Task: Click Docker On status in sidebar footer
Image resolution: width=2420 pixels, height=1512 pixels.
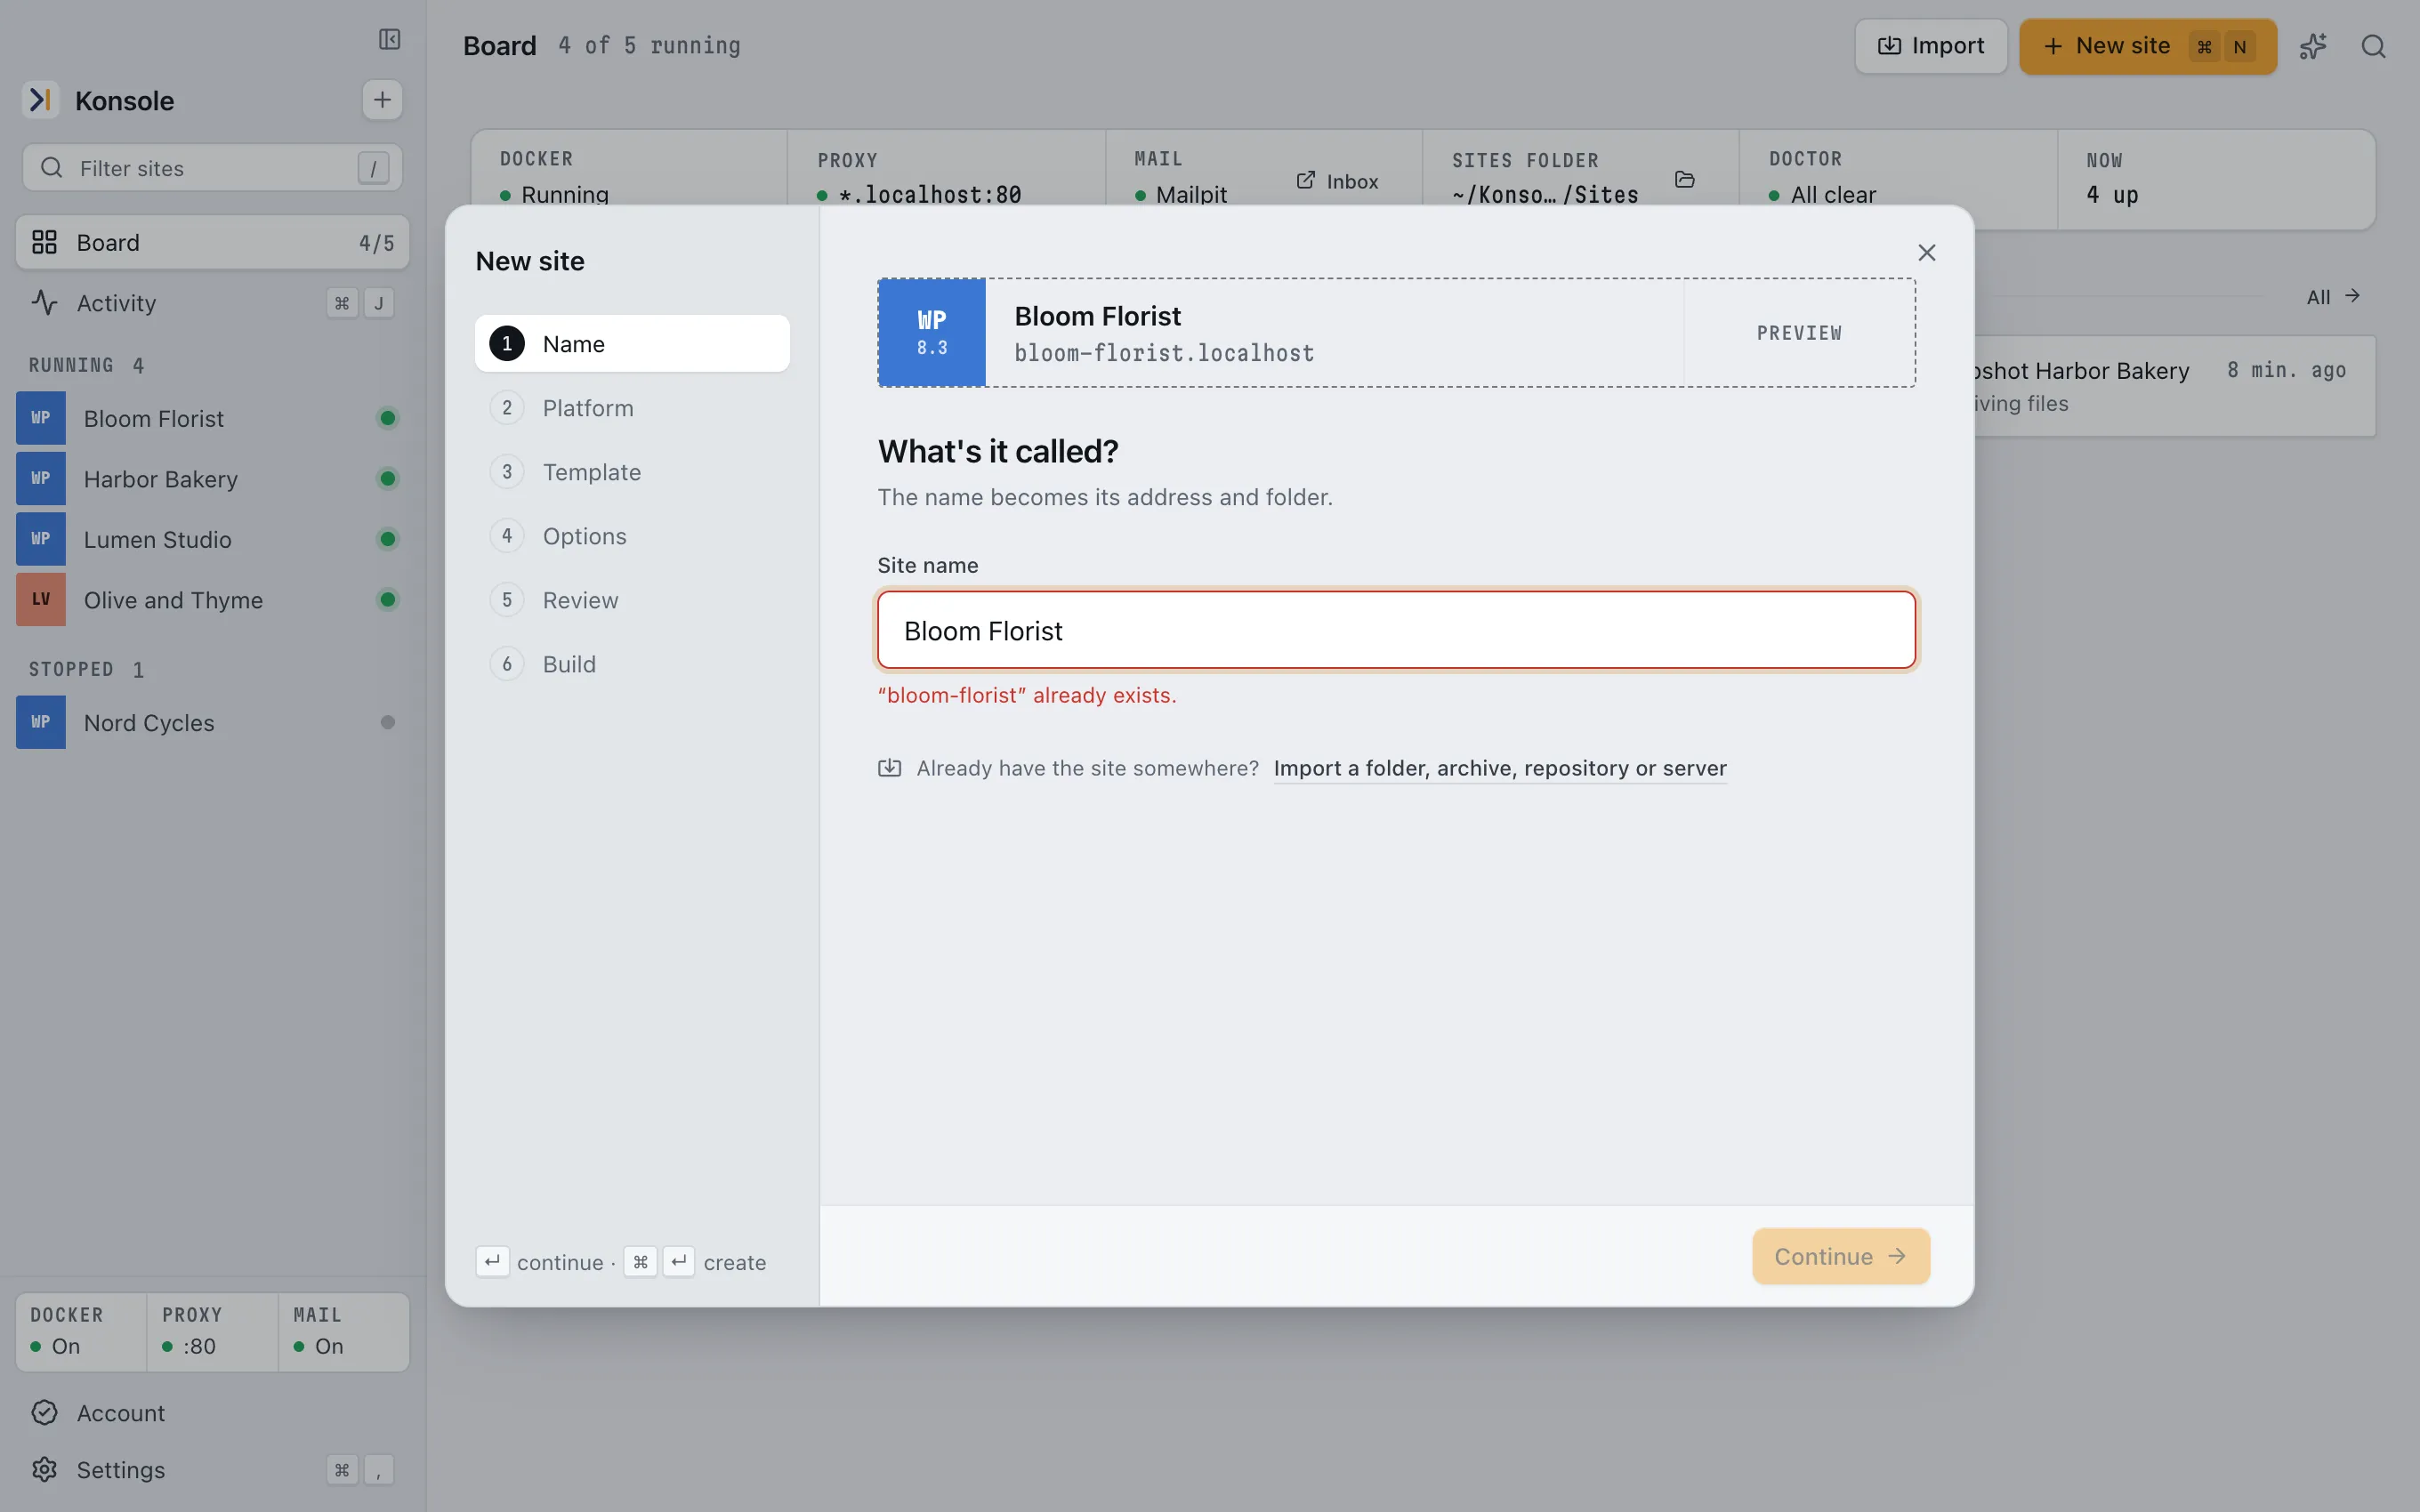Action: 80,1331
